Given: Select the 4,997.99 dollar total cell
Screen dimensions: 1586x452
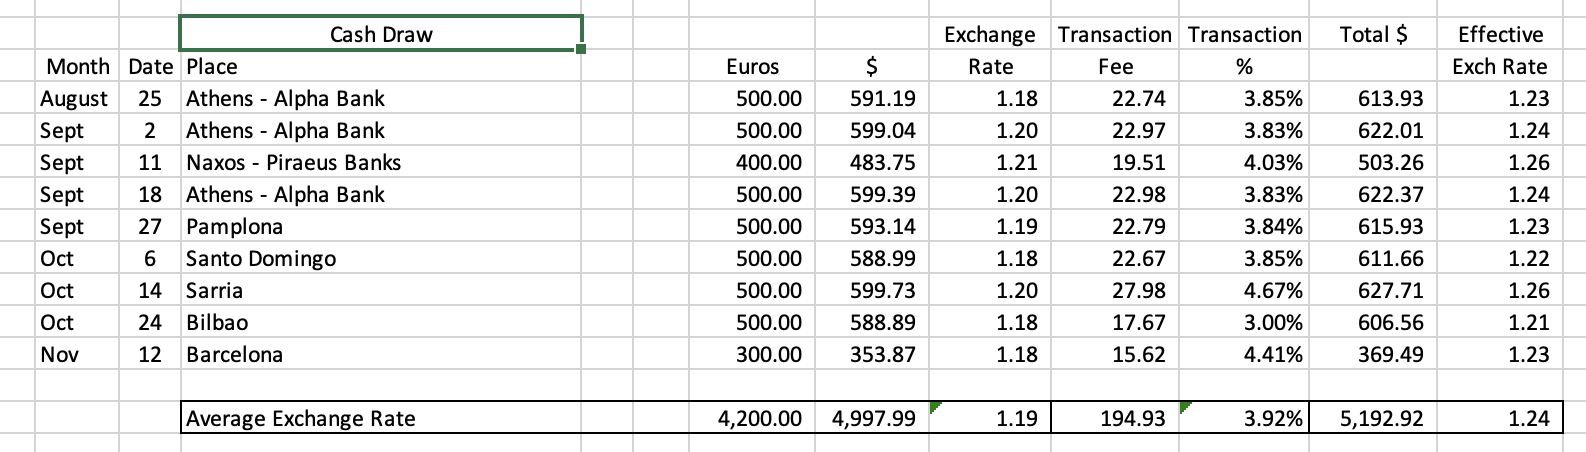Looking at the screenshot, I should pyautogui.click(x=872, y=418).
